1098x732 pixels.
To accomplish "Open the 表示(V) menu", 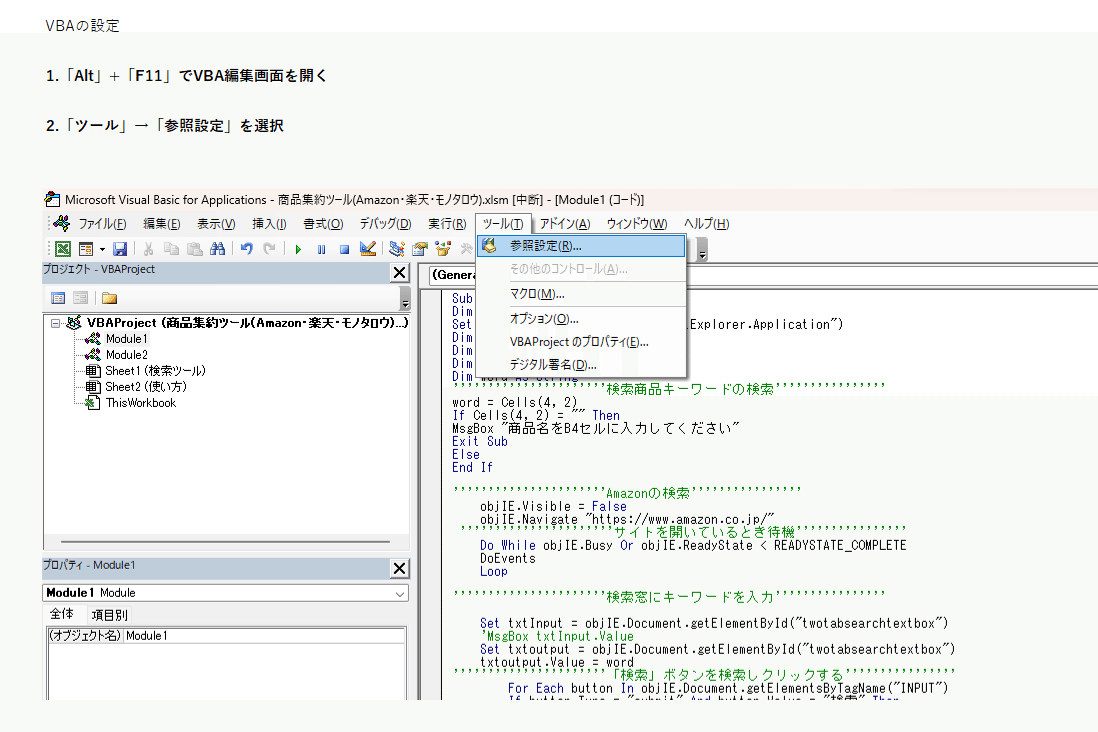I will [x=216, y=223].
